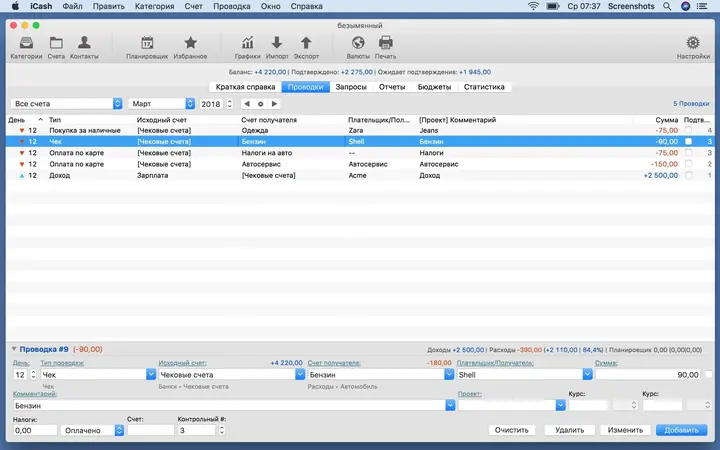The height and width of the screenshot is (450, 720).
Task: Collapse the Проводка #9 disclosure triangle
Action: [x=14, y=349]
